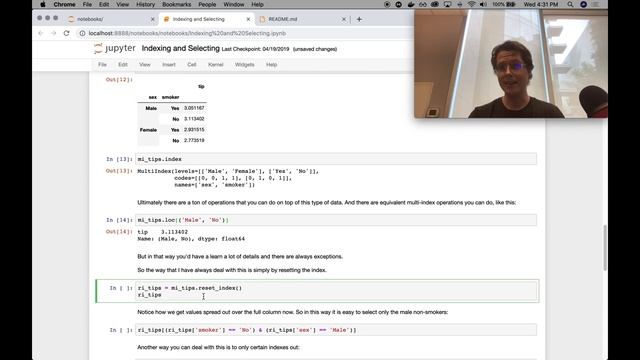The image size is (640, 360).
Task: Click the Out[13] output prompt
Action: coord(119,171)
